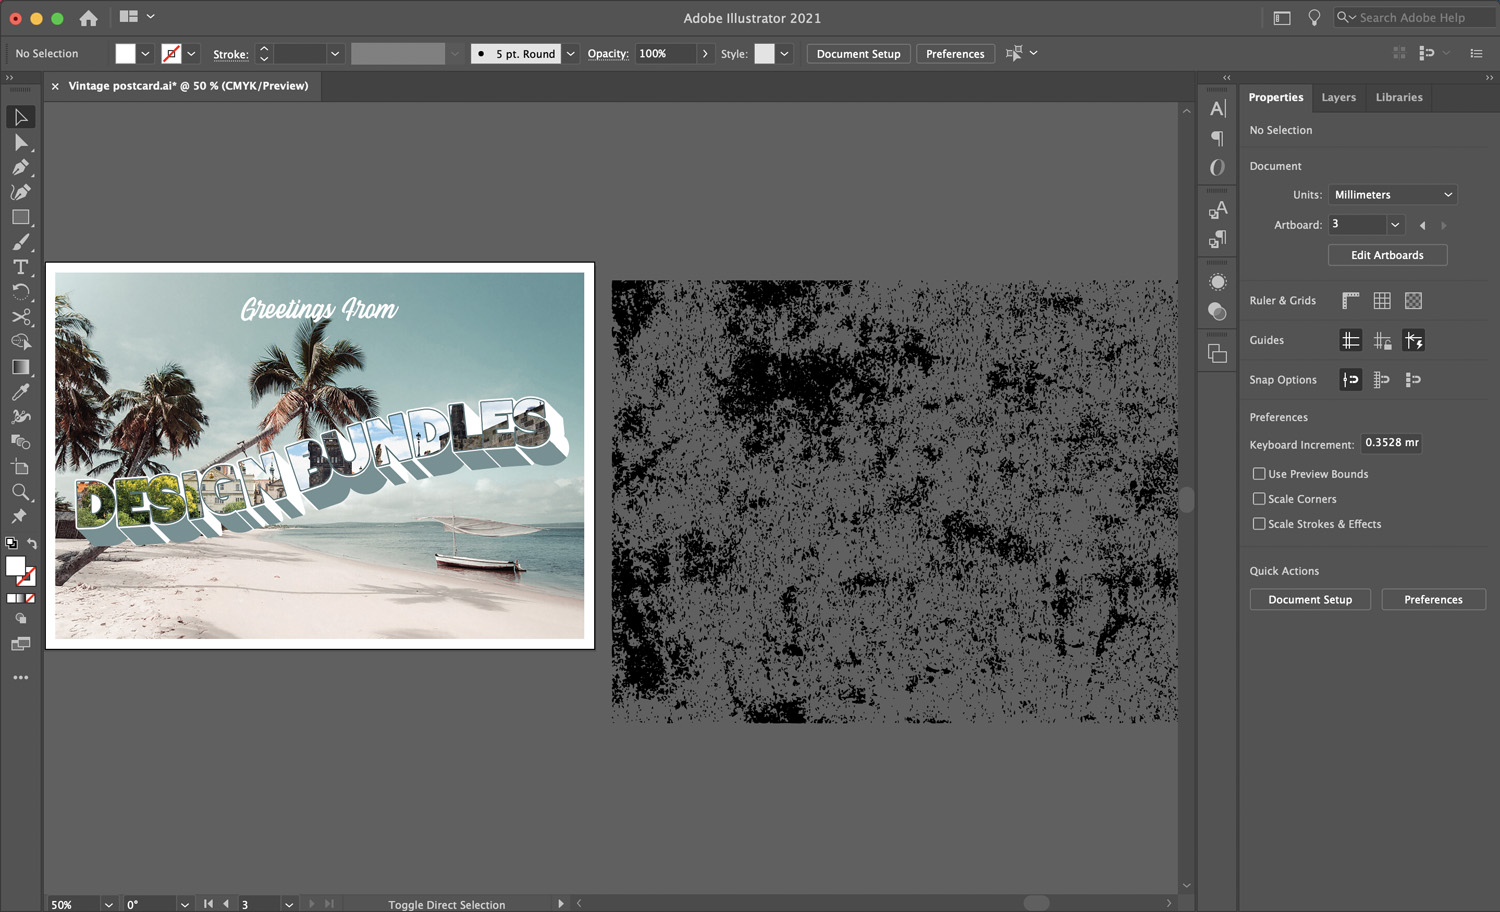Toggle Snap to Point option
This screenshot has height=912, width=1500.
point(1351,379)
